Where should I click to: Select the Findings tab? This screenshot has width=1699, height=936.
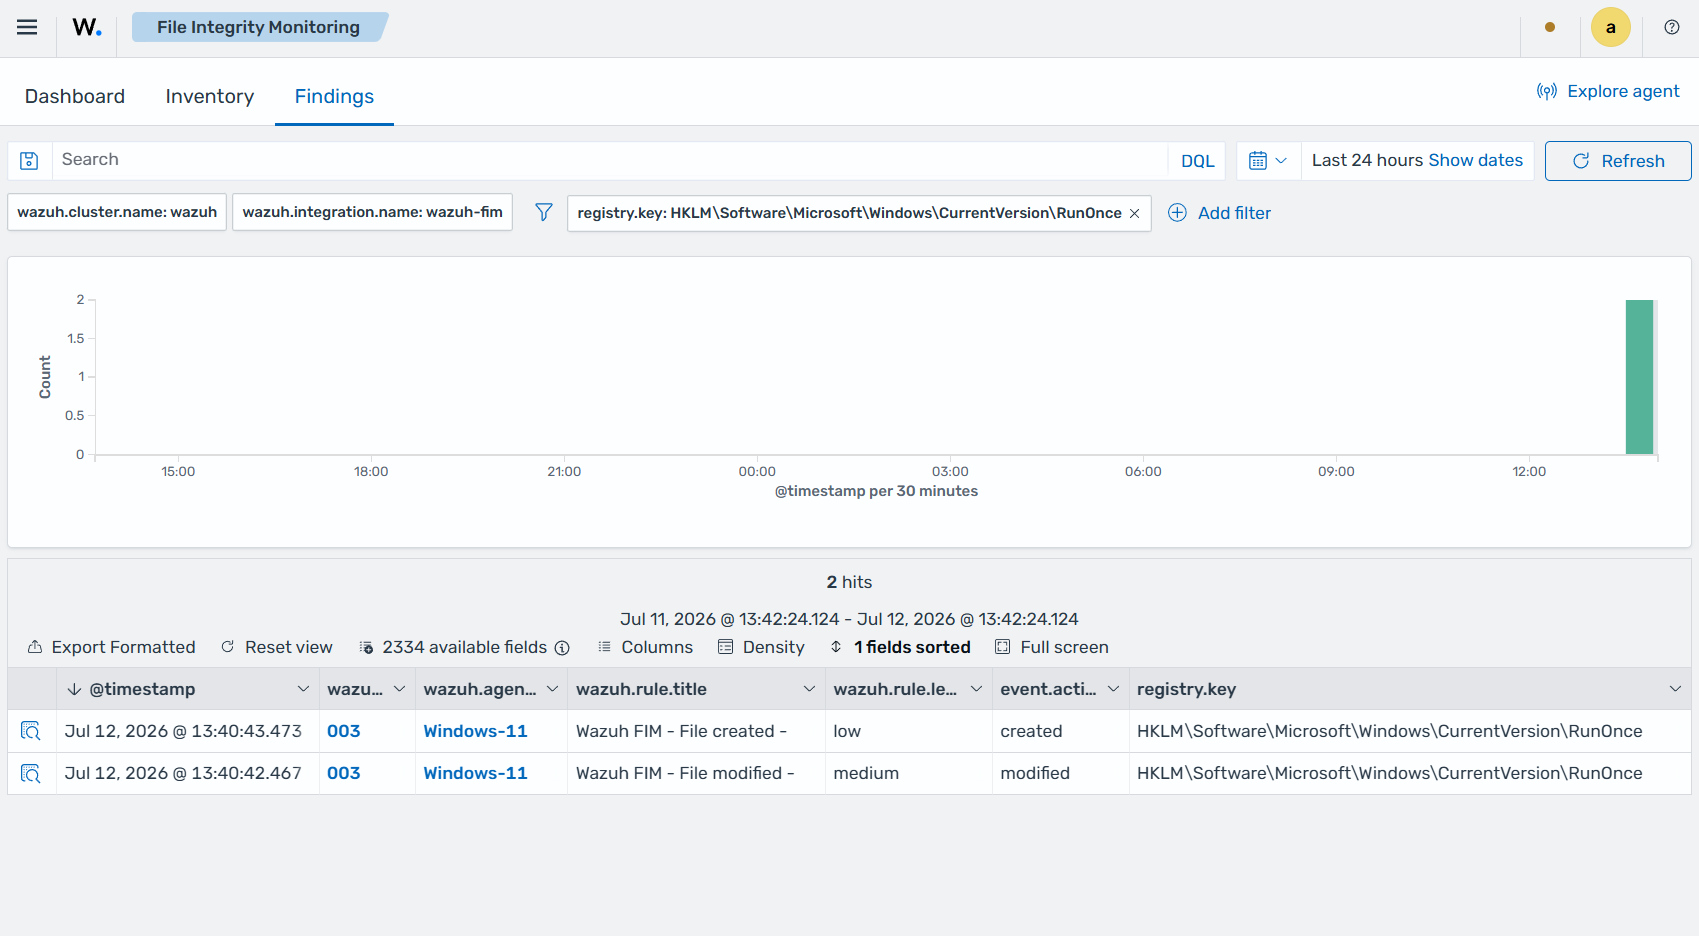tap(334, 96)
